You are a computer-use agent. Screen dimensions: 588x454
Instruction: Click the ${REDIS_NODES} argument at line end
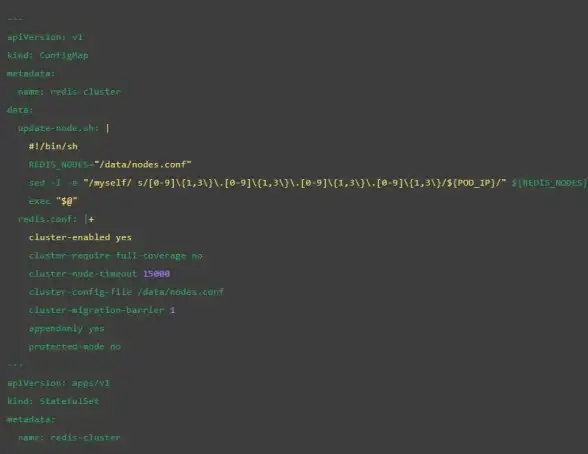pos(549,183)
